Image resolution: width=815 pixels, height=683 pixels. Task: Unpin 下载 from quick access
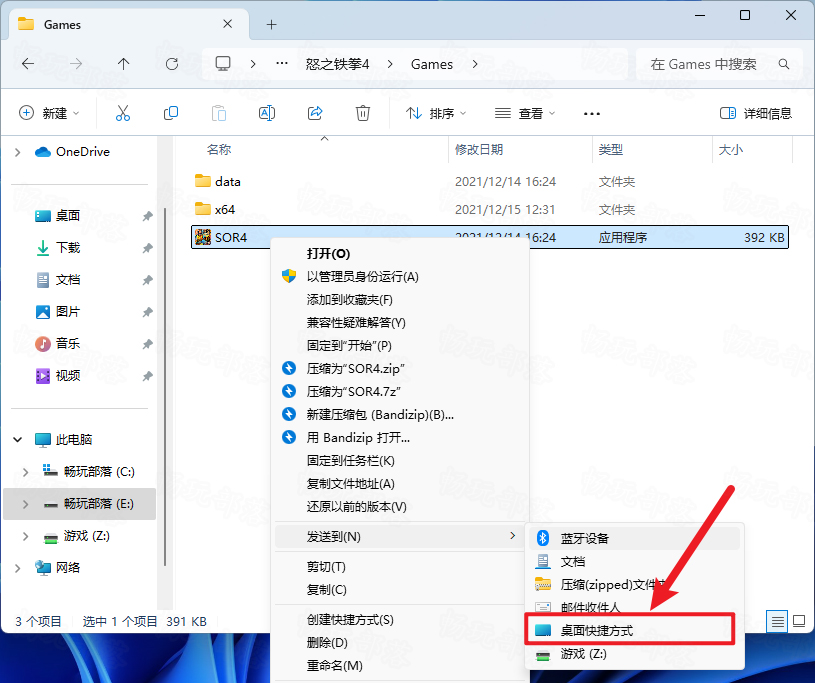(148, 248)
